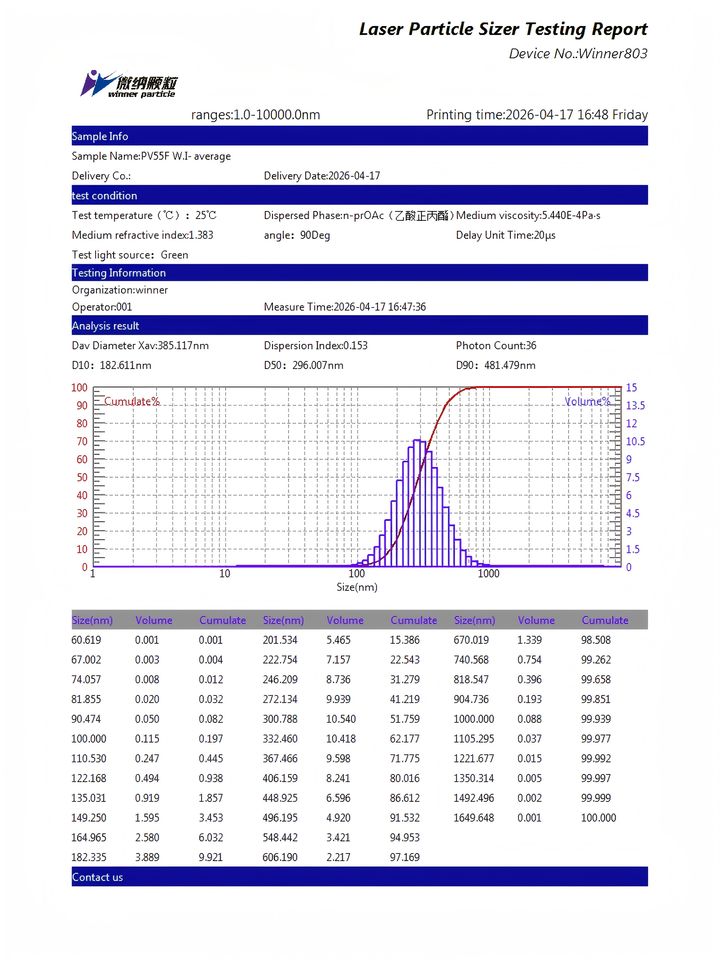Click the D10: 182.611nm value

pyautogui.click(x=111, y=366)
